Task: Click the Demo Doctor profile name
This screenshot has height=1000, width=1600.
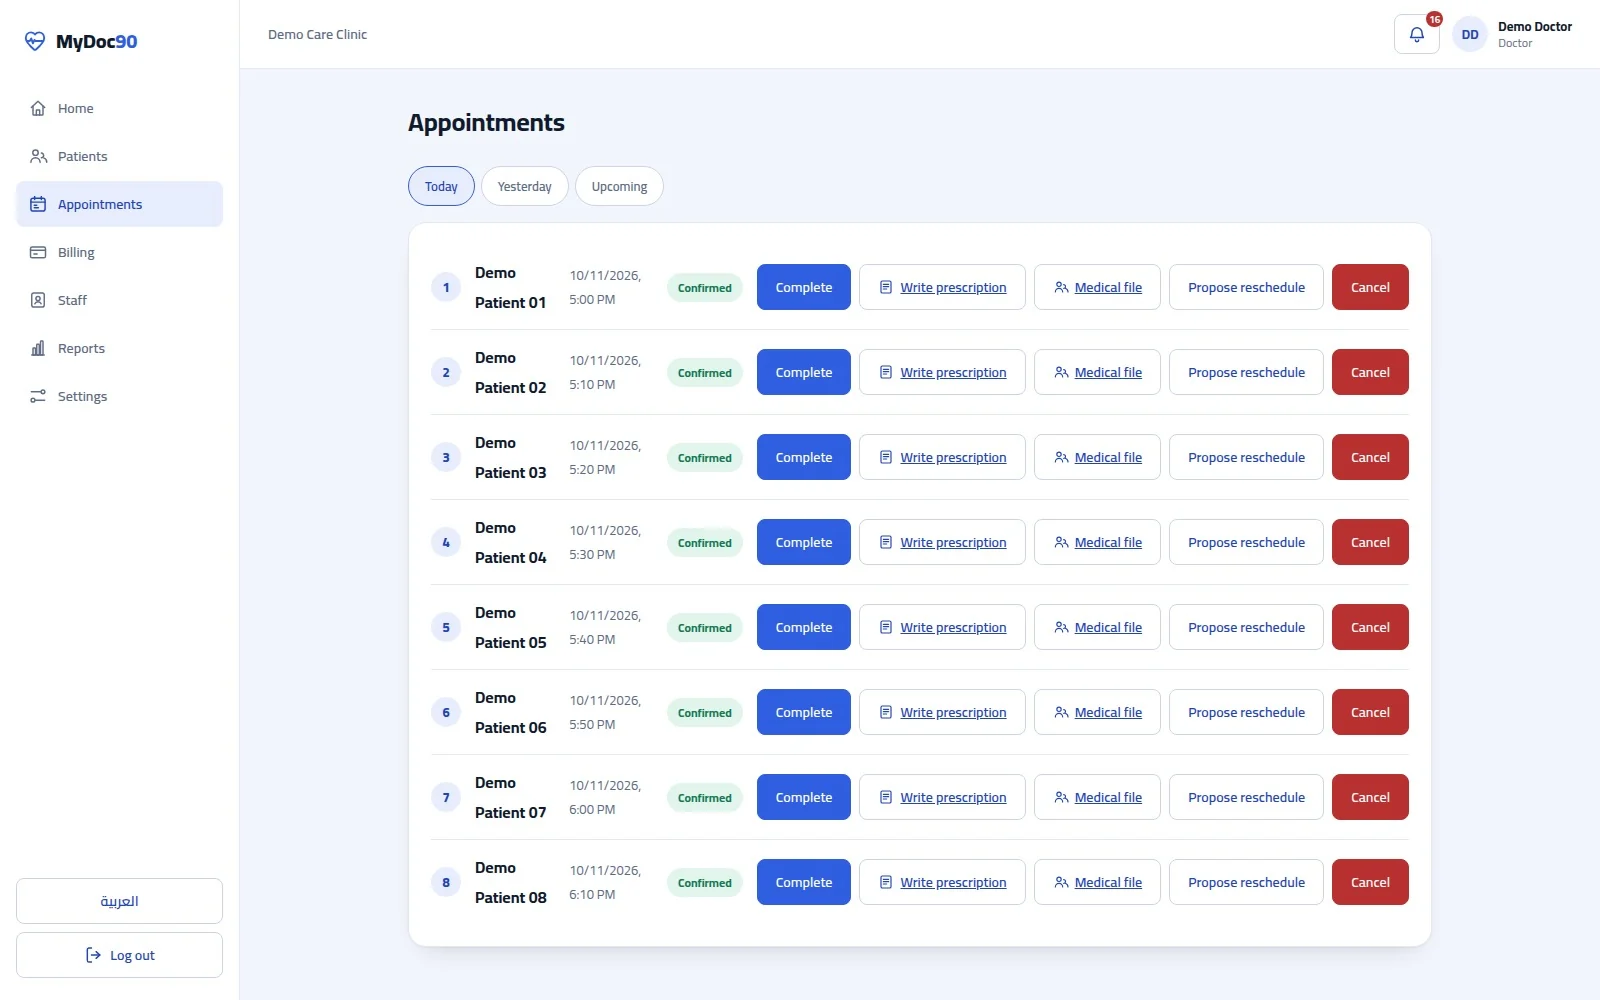Action: (x=1534, y=27)
